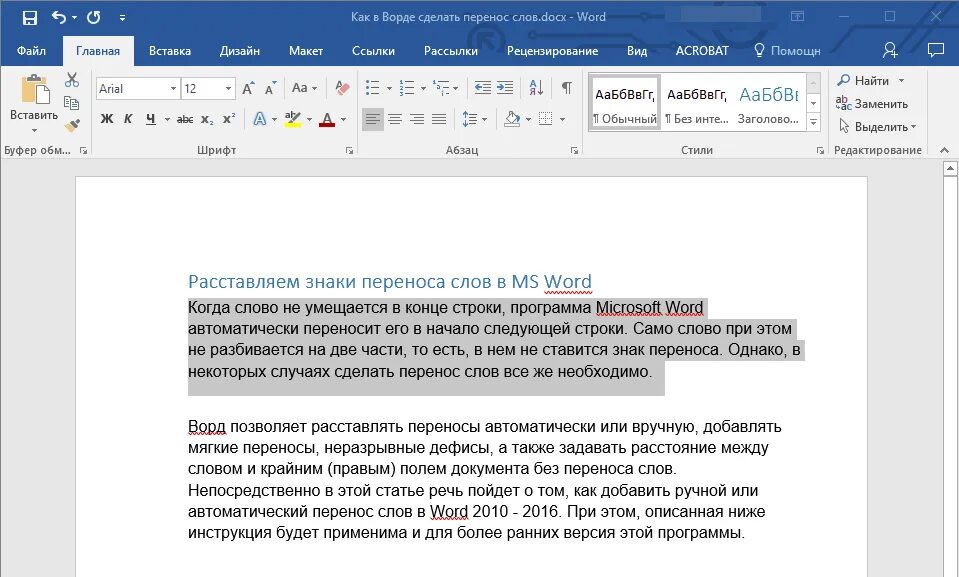This screenshot has height=577, width=959.
Task: Open the Шрифт dialog launcher
Action: 349,150
